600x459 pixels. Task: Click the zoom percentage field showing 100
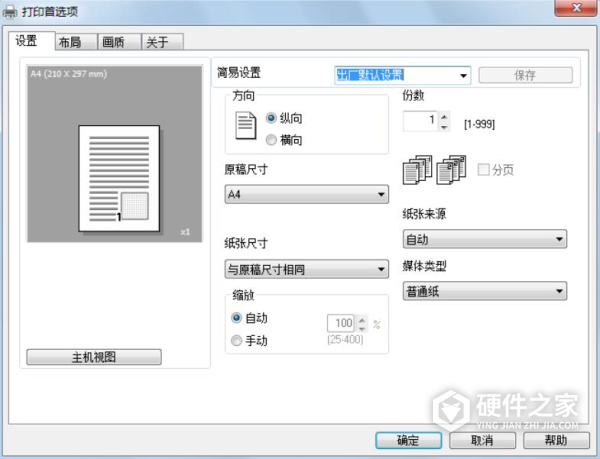point(341,323)
